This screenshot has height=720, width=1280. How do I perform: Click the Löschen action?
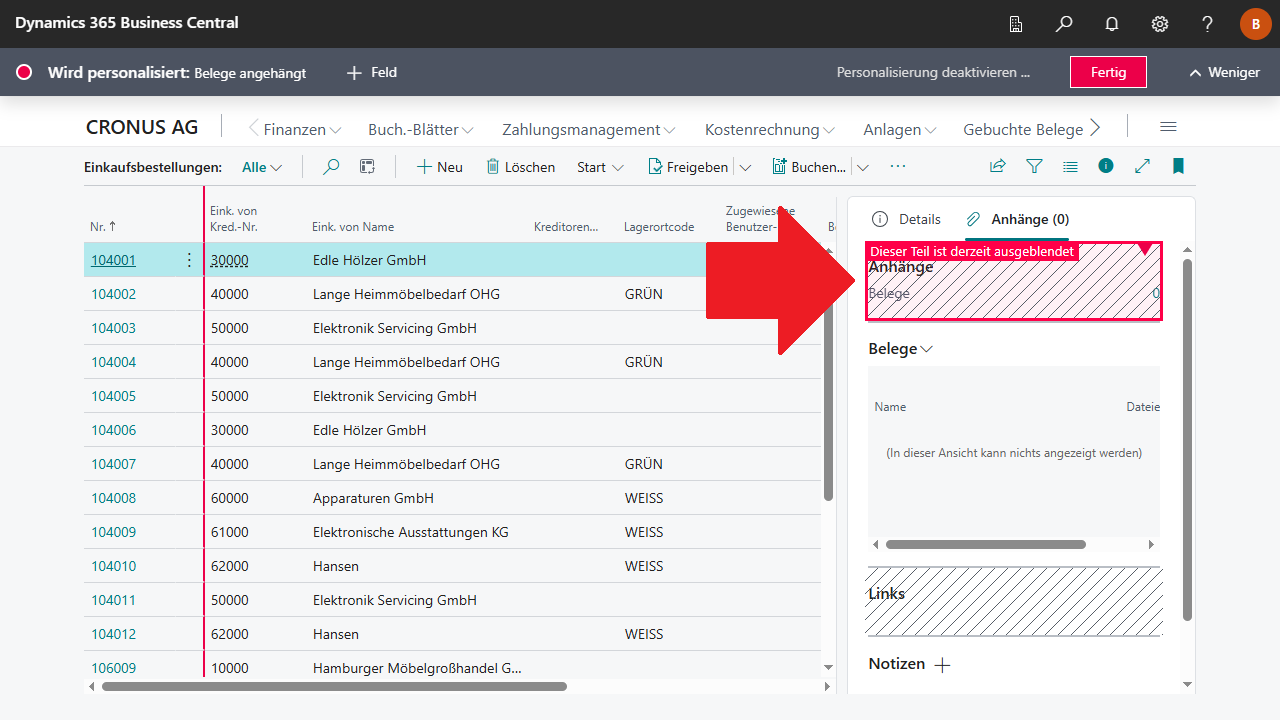[521, 167]
